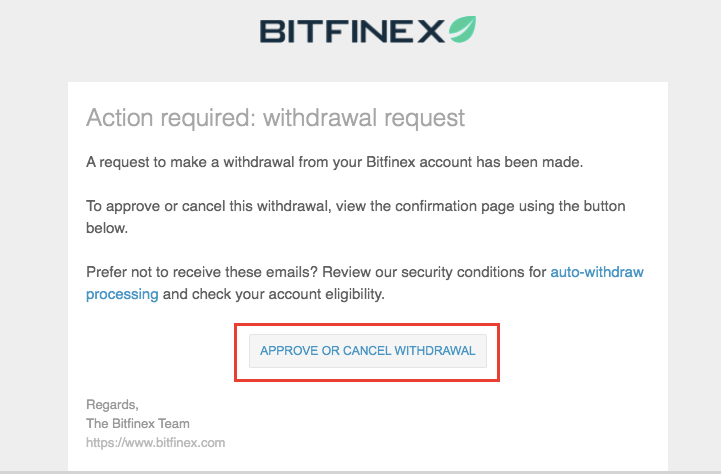Image resolution: width=721 pixels, height=474 pixels.
Task: Open the auto-withdraw link
Action: pyautogui.click(x=597, y=272)
